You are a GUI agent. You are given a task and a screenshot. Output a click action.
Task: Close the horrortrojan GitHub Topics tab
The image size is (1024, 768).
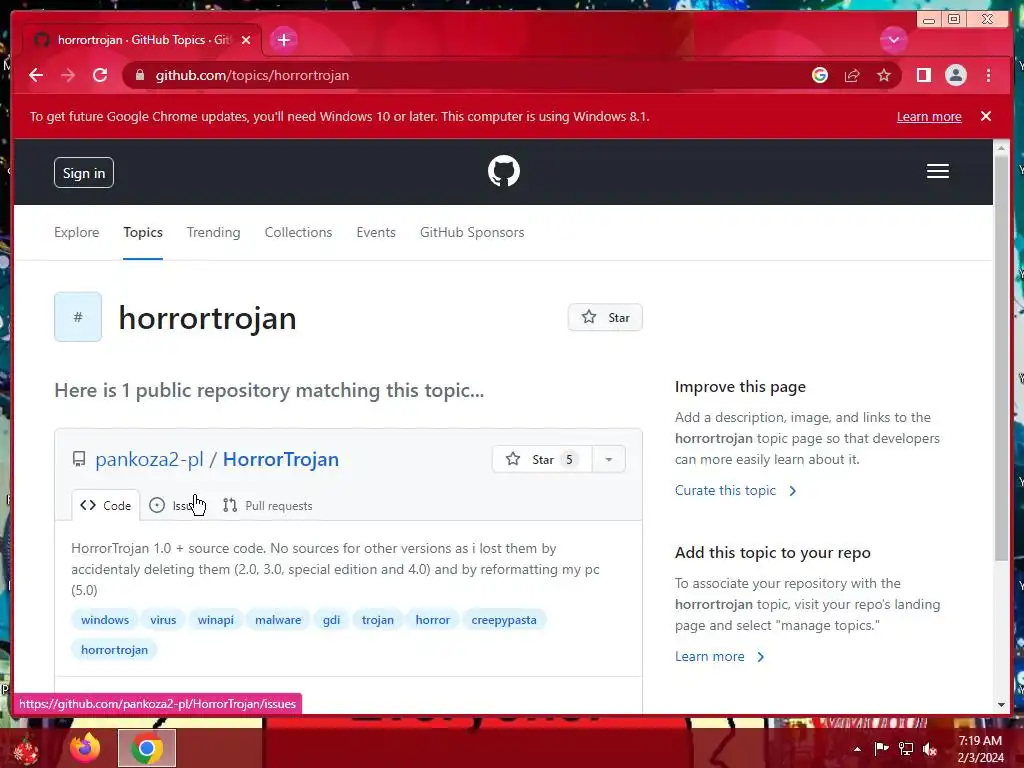point(246,40)
